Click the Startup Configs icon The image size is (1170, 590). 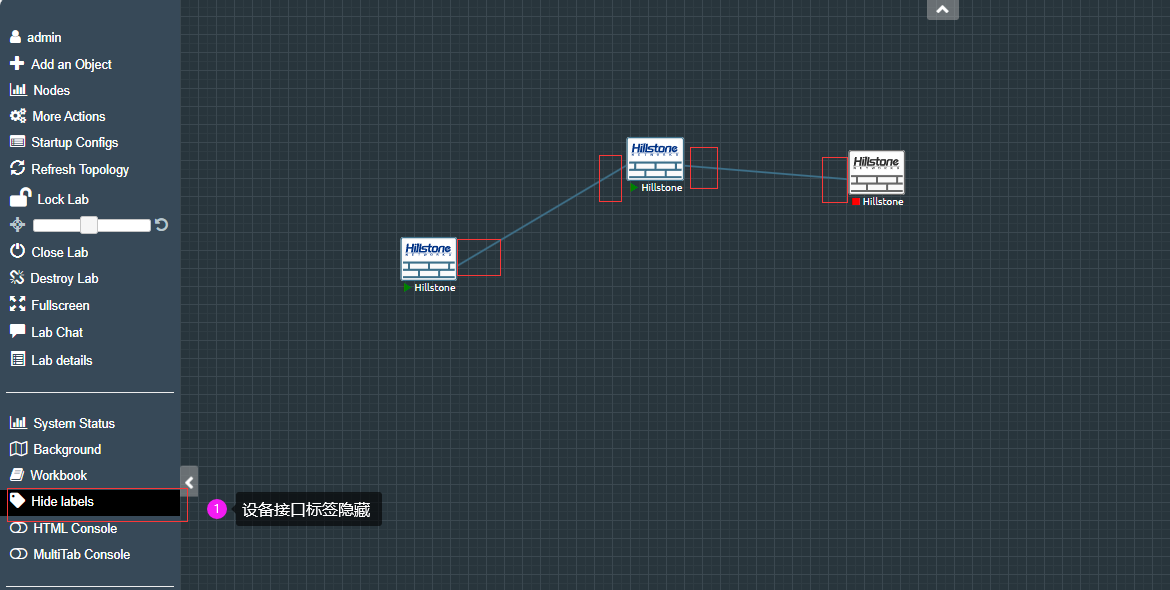[x=17, y=142]
